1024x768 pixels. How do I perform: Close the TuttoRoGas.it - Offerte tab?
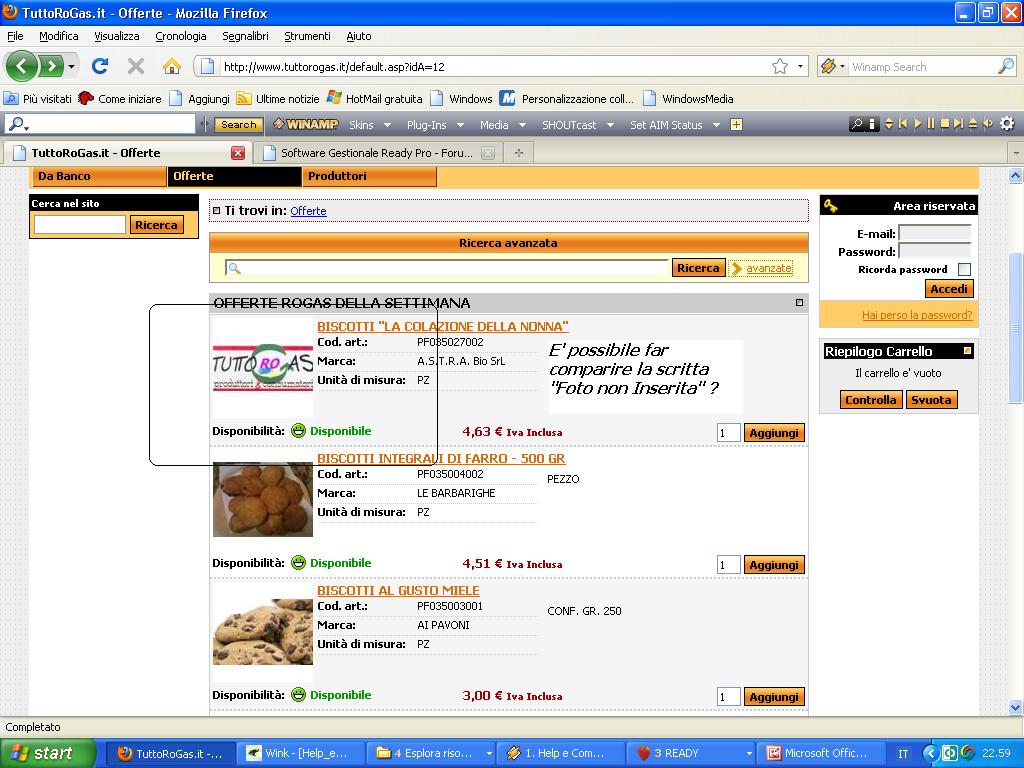tap(238, 153)
